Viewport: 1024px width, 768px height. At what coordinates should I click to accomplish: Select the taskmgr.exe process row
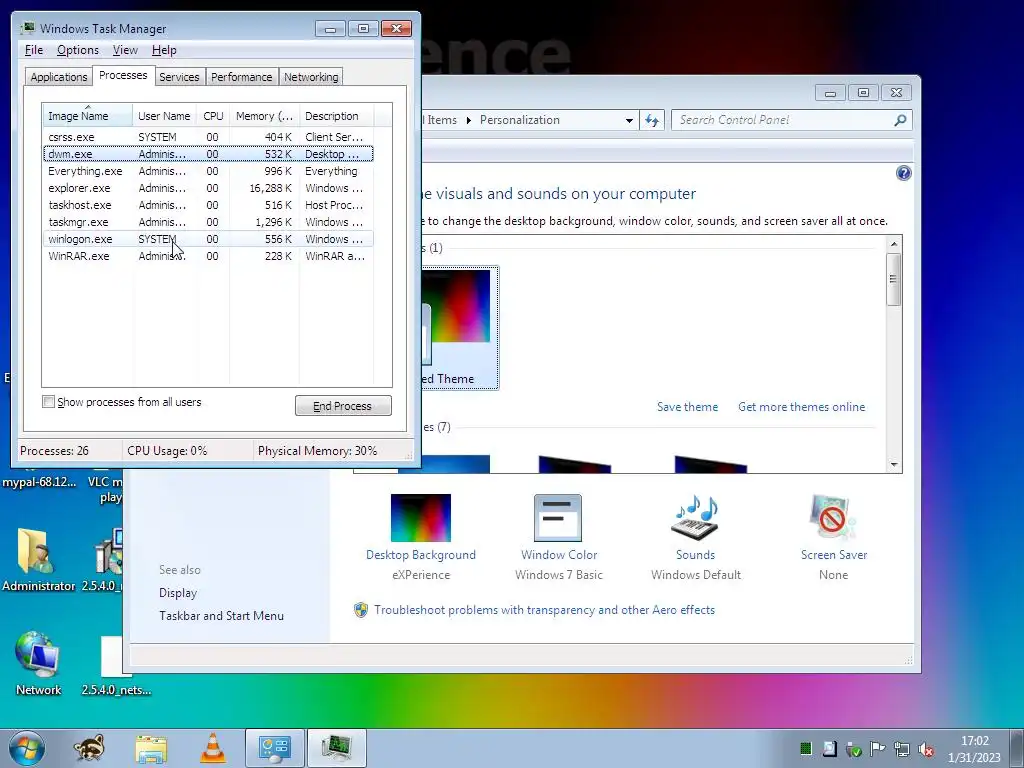coord(208,222)
